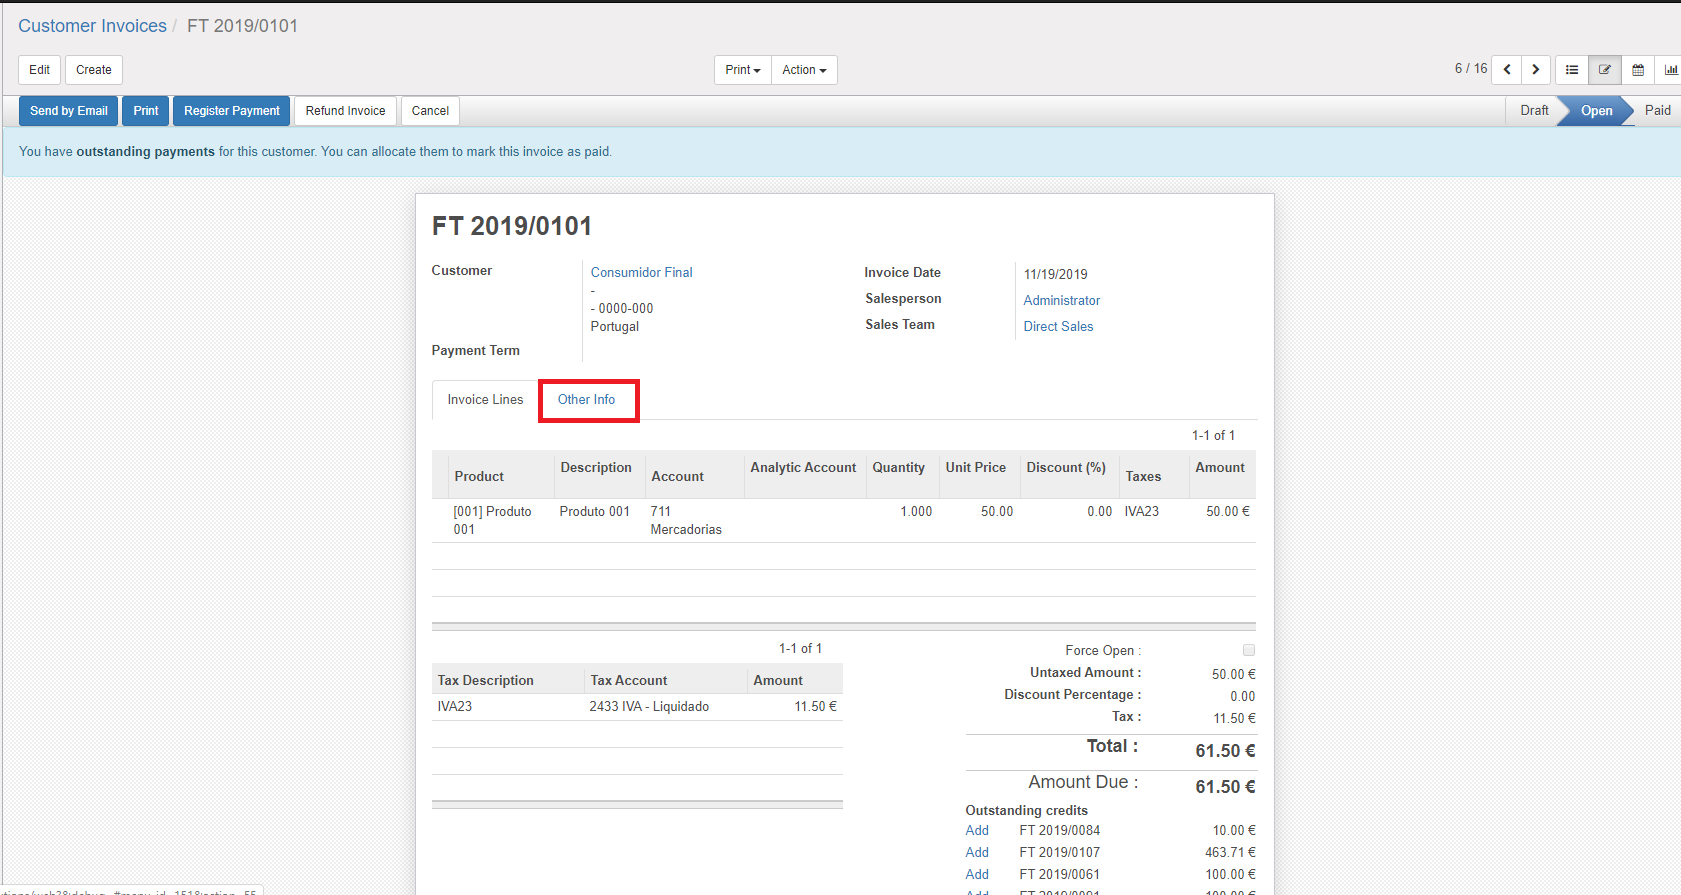Switch to graph view
Screen dimensions: 1681x895
click(x=1670, y=70)
